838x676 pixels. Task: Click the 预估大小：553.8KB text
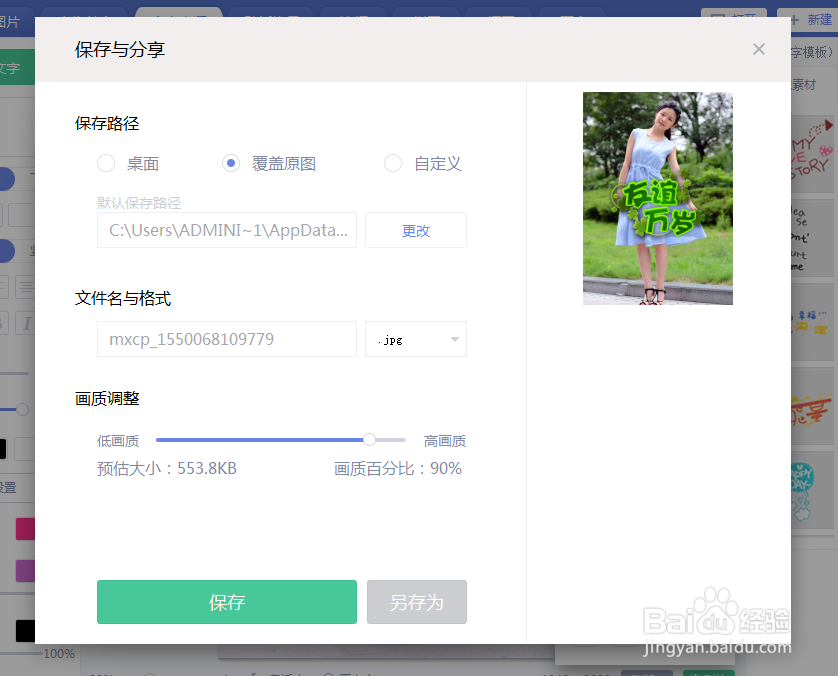tap(167, 469)
